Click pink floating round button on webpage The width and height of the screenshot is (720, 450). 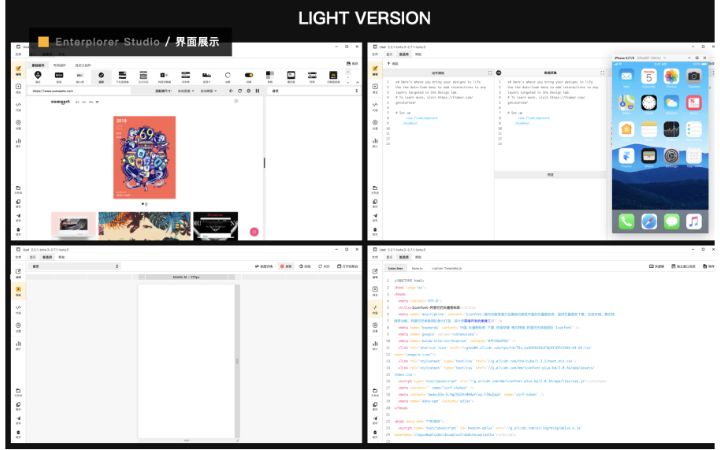click(x=254, y=232)
